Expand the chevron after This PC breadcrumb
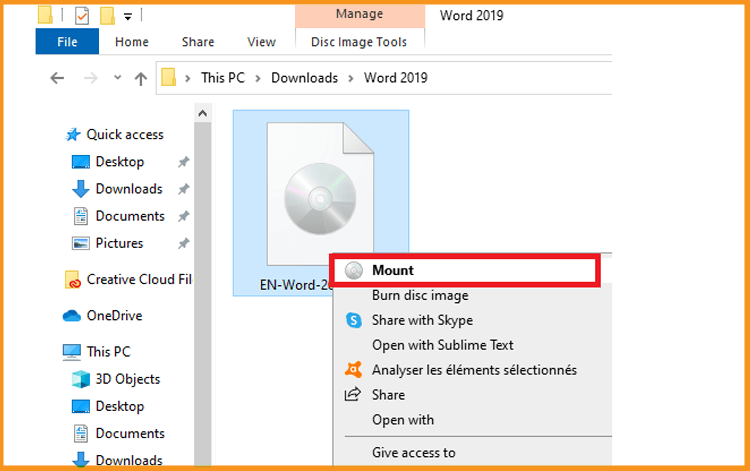 (x=258, y=78)
